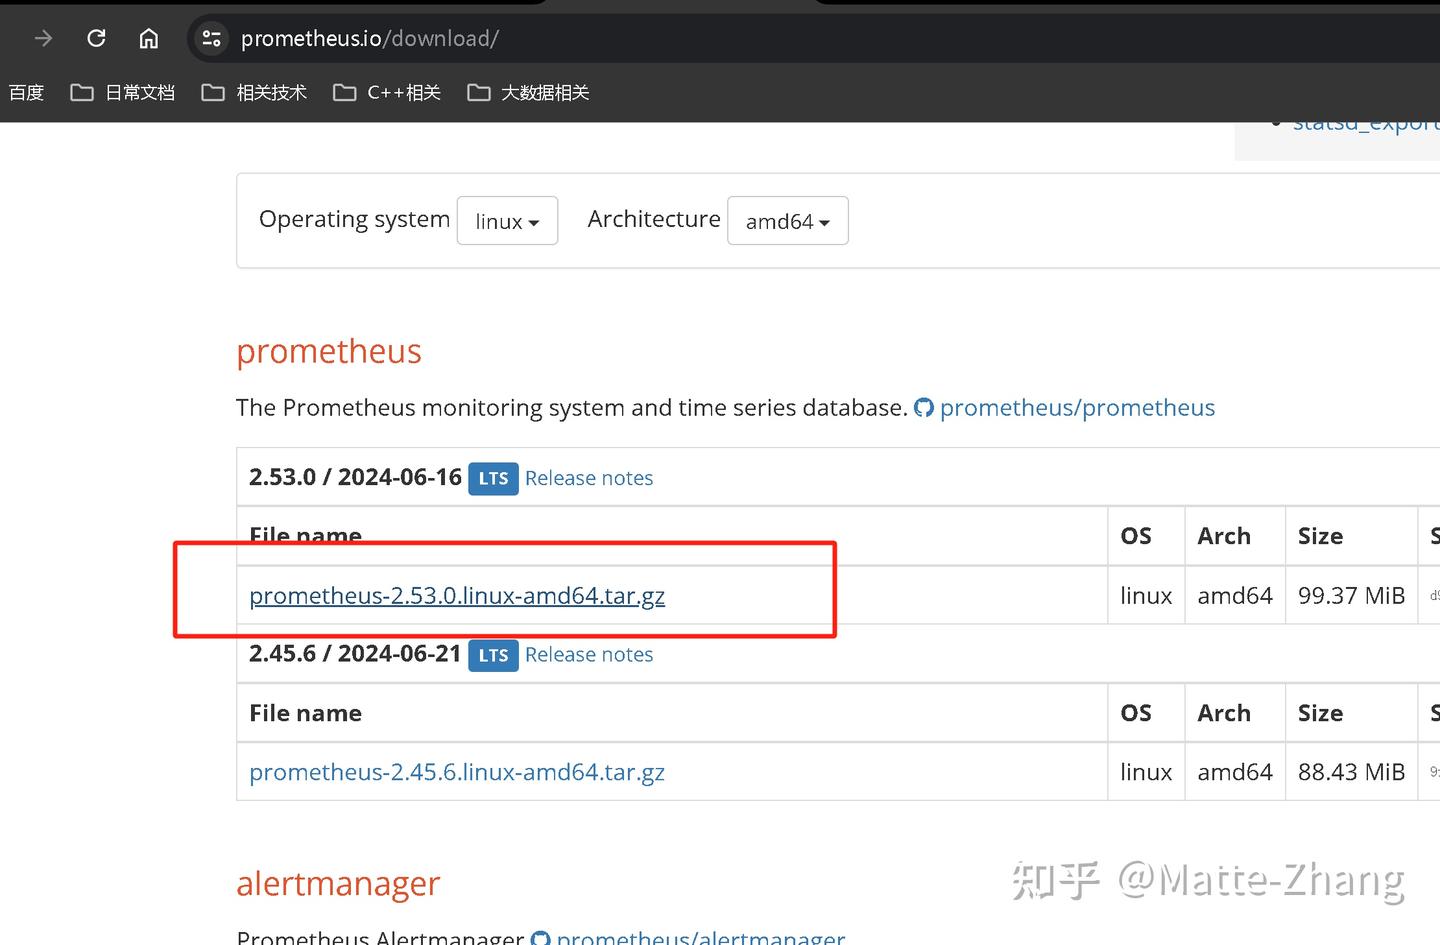
Task: Open the prometheus/prometheus repository link
Action: [1078, 407]
